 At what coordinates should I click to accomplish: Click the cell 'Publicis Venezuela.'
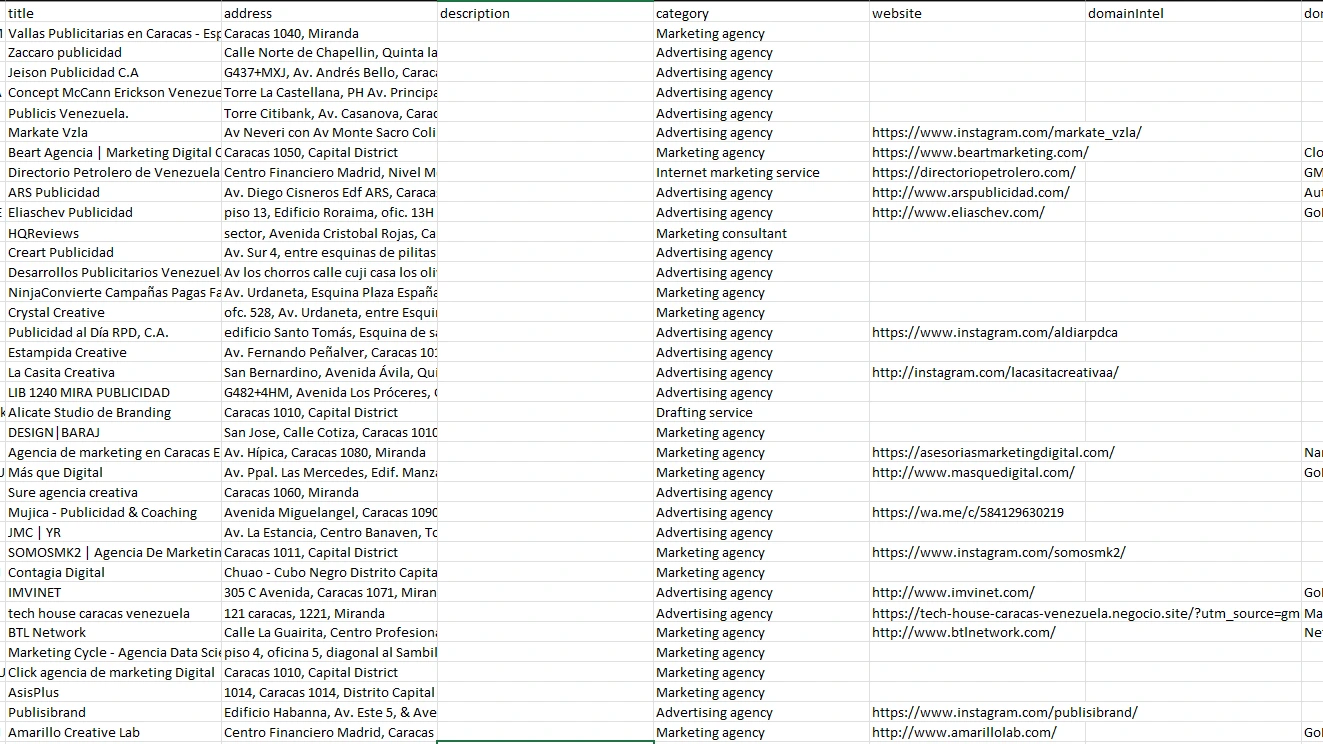pyautogui.click(x=113, y=113)
